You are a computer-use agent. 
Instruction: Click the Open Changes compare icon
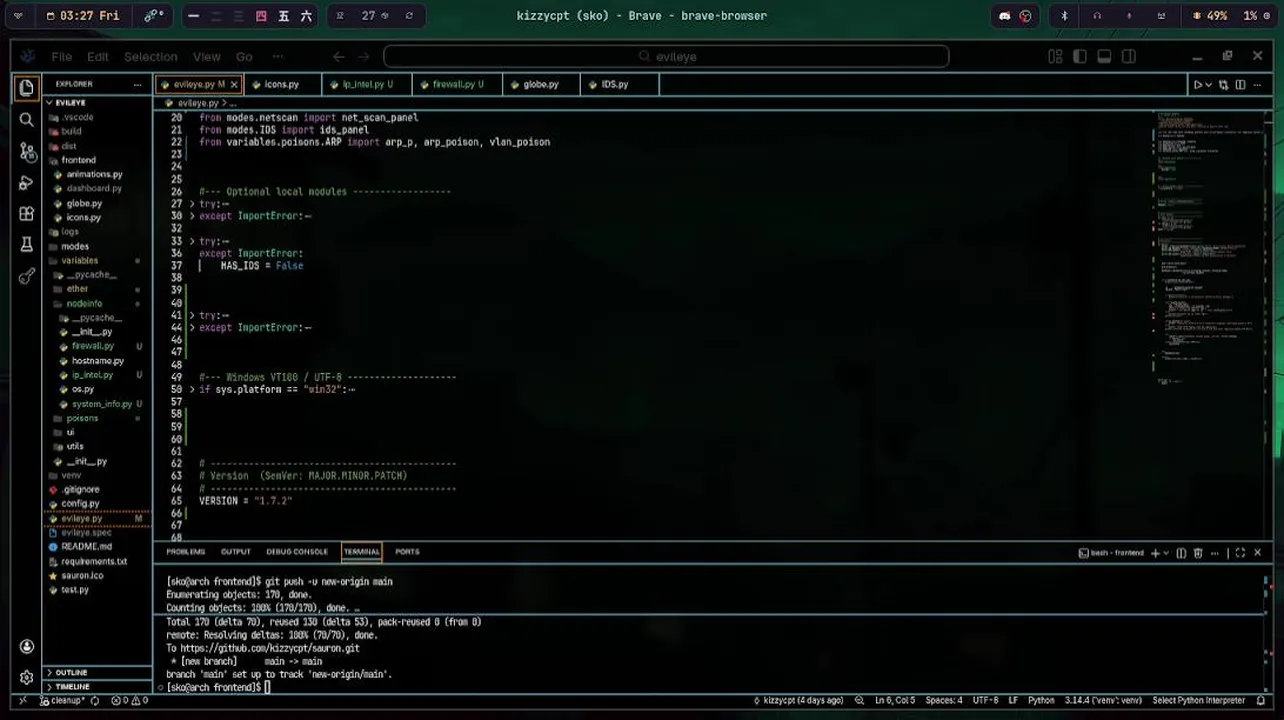pyautogui.click(x=1223, y=85)
